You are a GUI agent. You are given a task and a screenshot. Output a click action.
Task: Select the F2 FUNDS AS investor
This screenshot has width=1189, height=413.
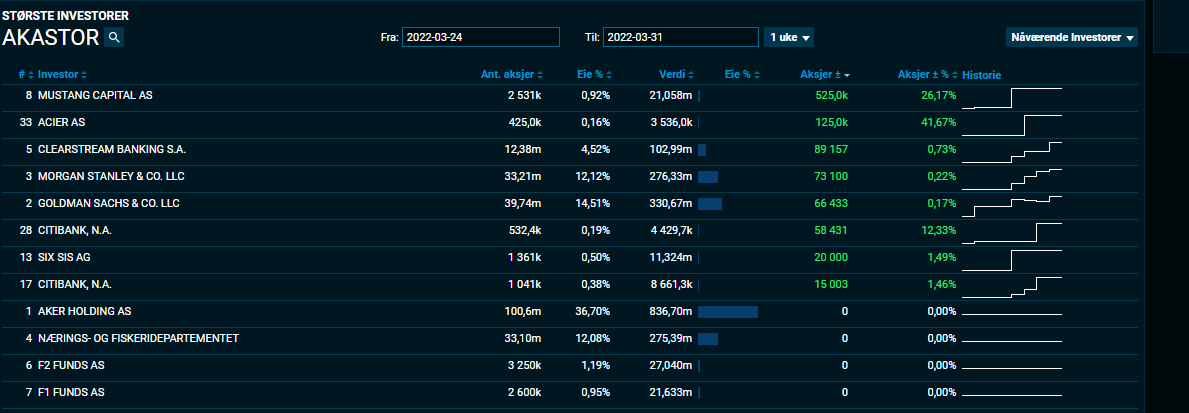coord(71,365)
